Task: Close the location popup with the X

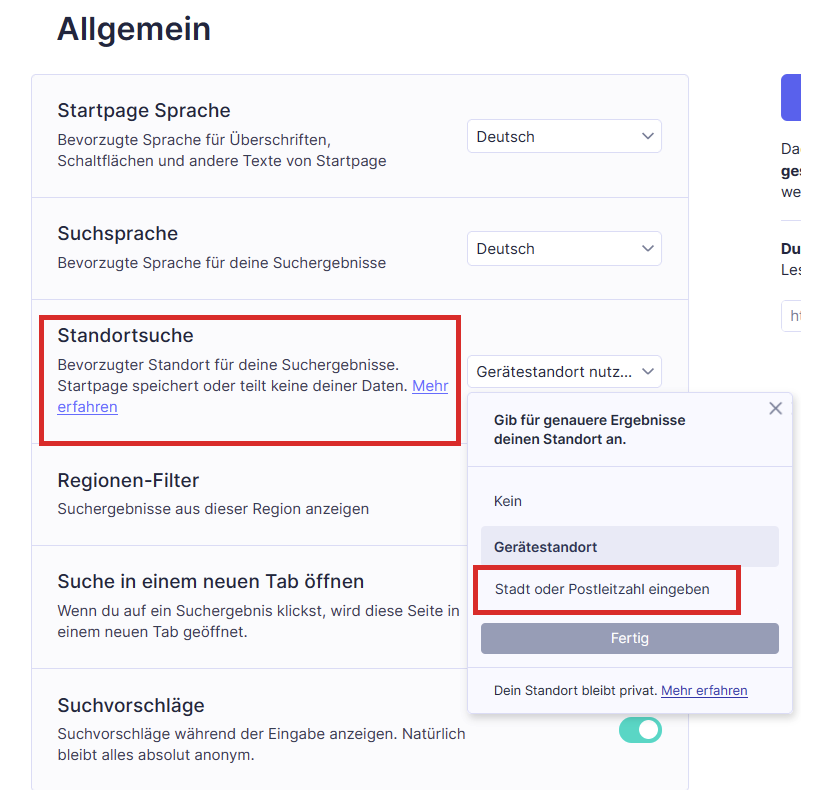Action: (x=775, y=408)
